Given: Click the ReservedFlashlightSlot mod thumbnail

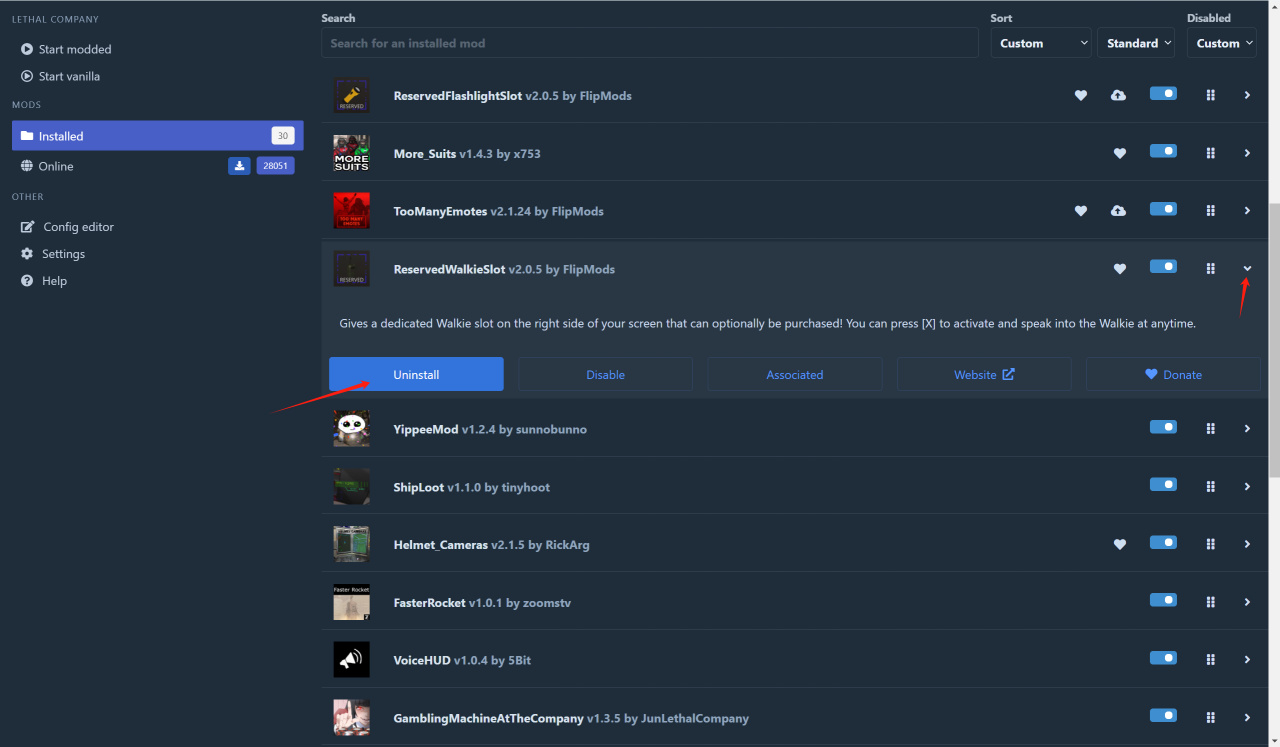Looking at the screenshot, I should [x=351, y=96].
